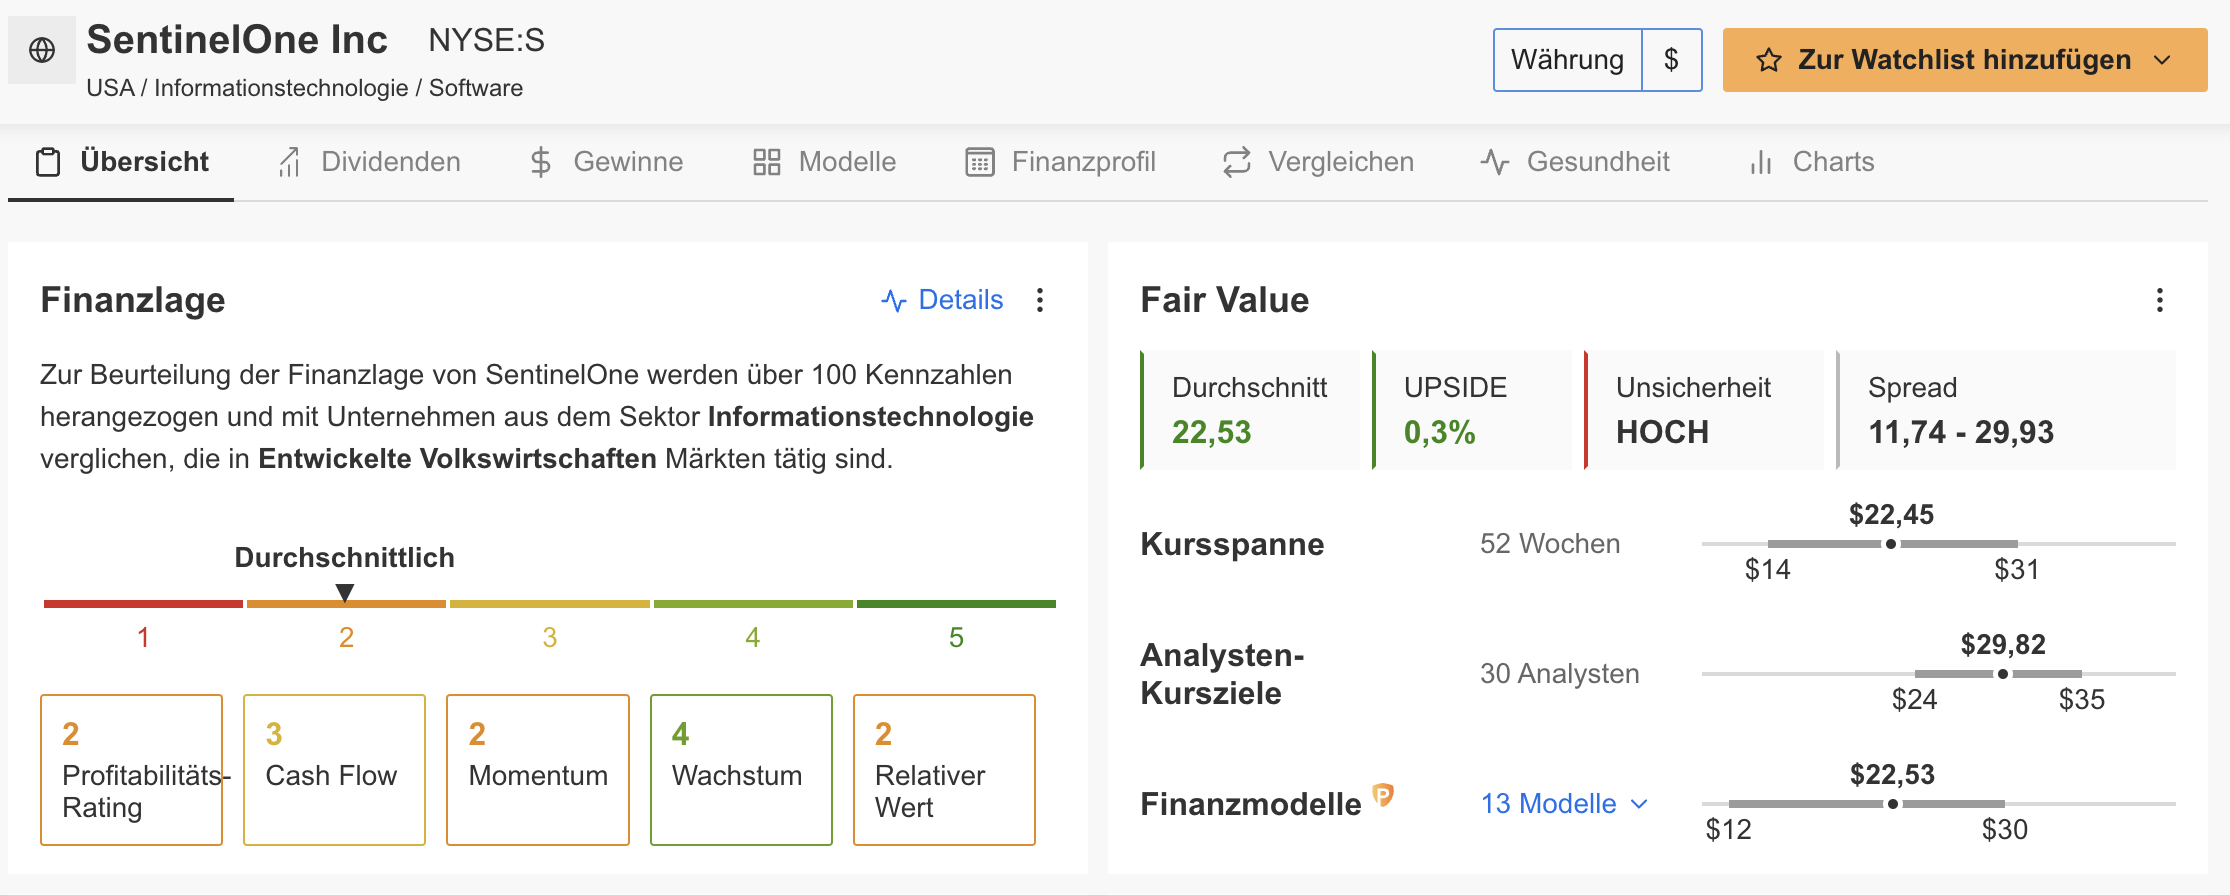Switch to the Übersicht tab

point(121,162)
